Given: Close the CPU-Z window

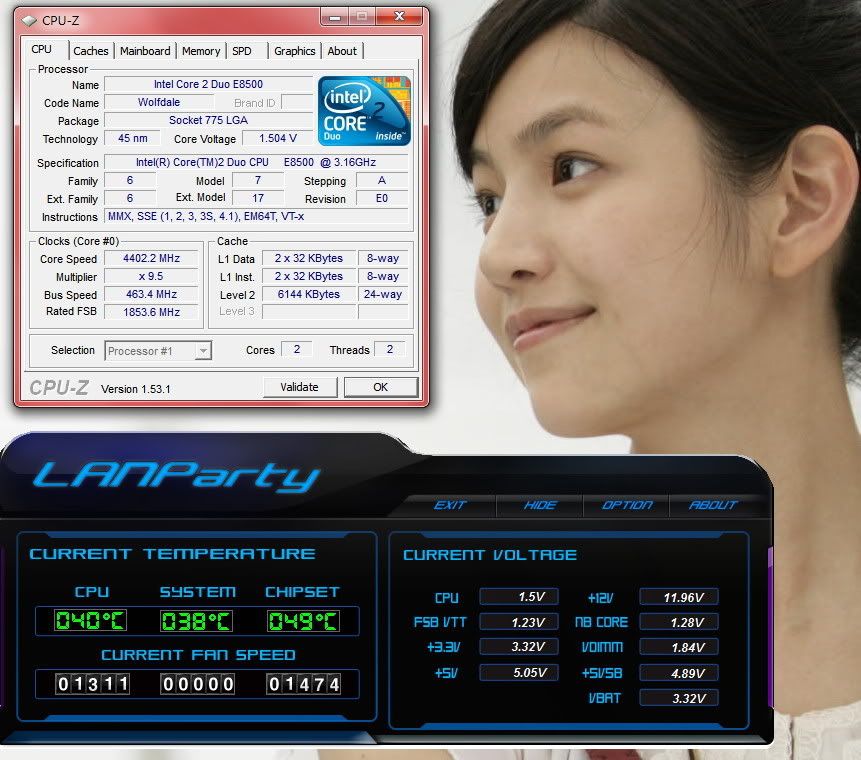Looking at the screenshot, I should click(400, 16).
